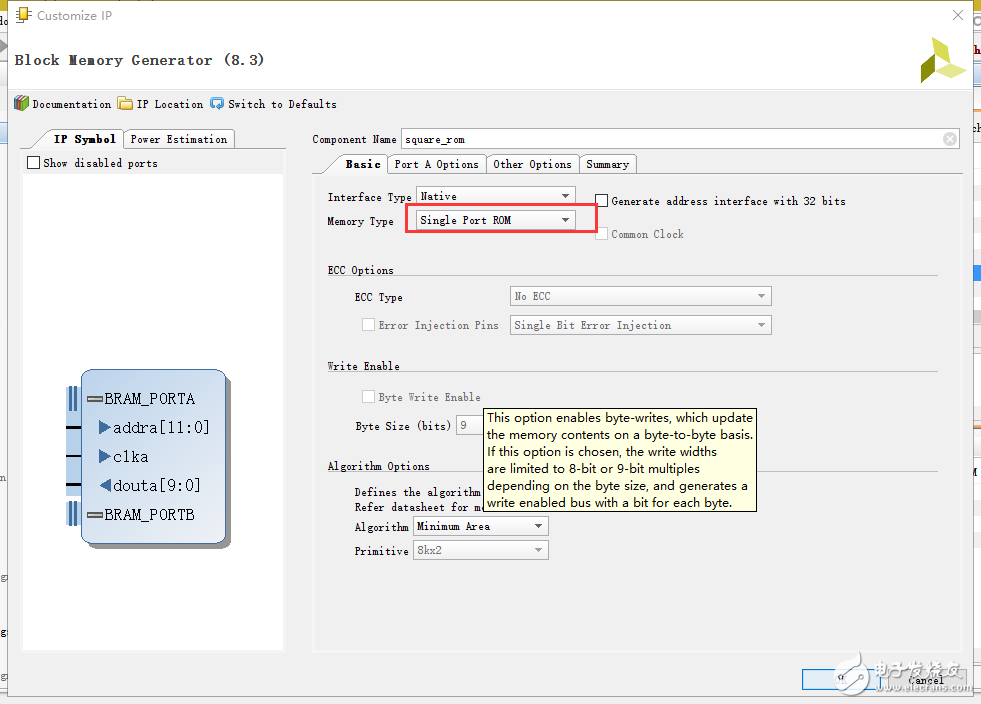981x704 pixels.
Task: Click the IP Location folder icon
Action: [125, 104]
